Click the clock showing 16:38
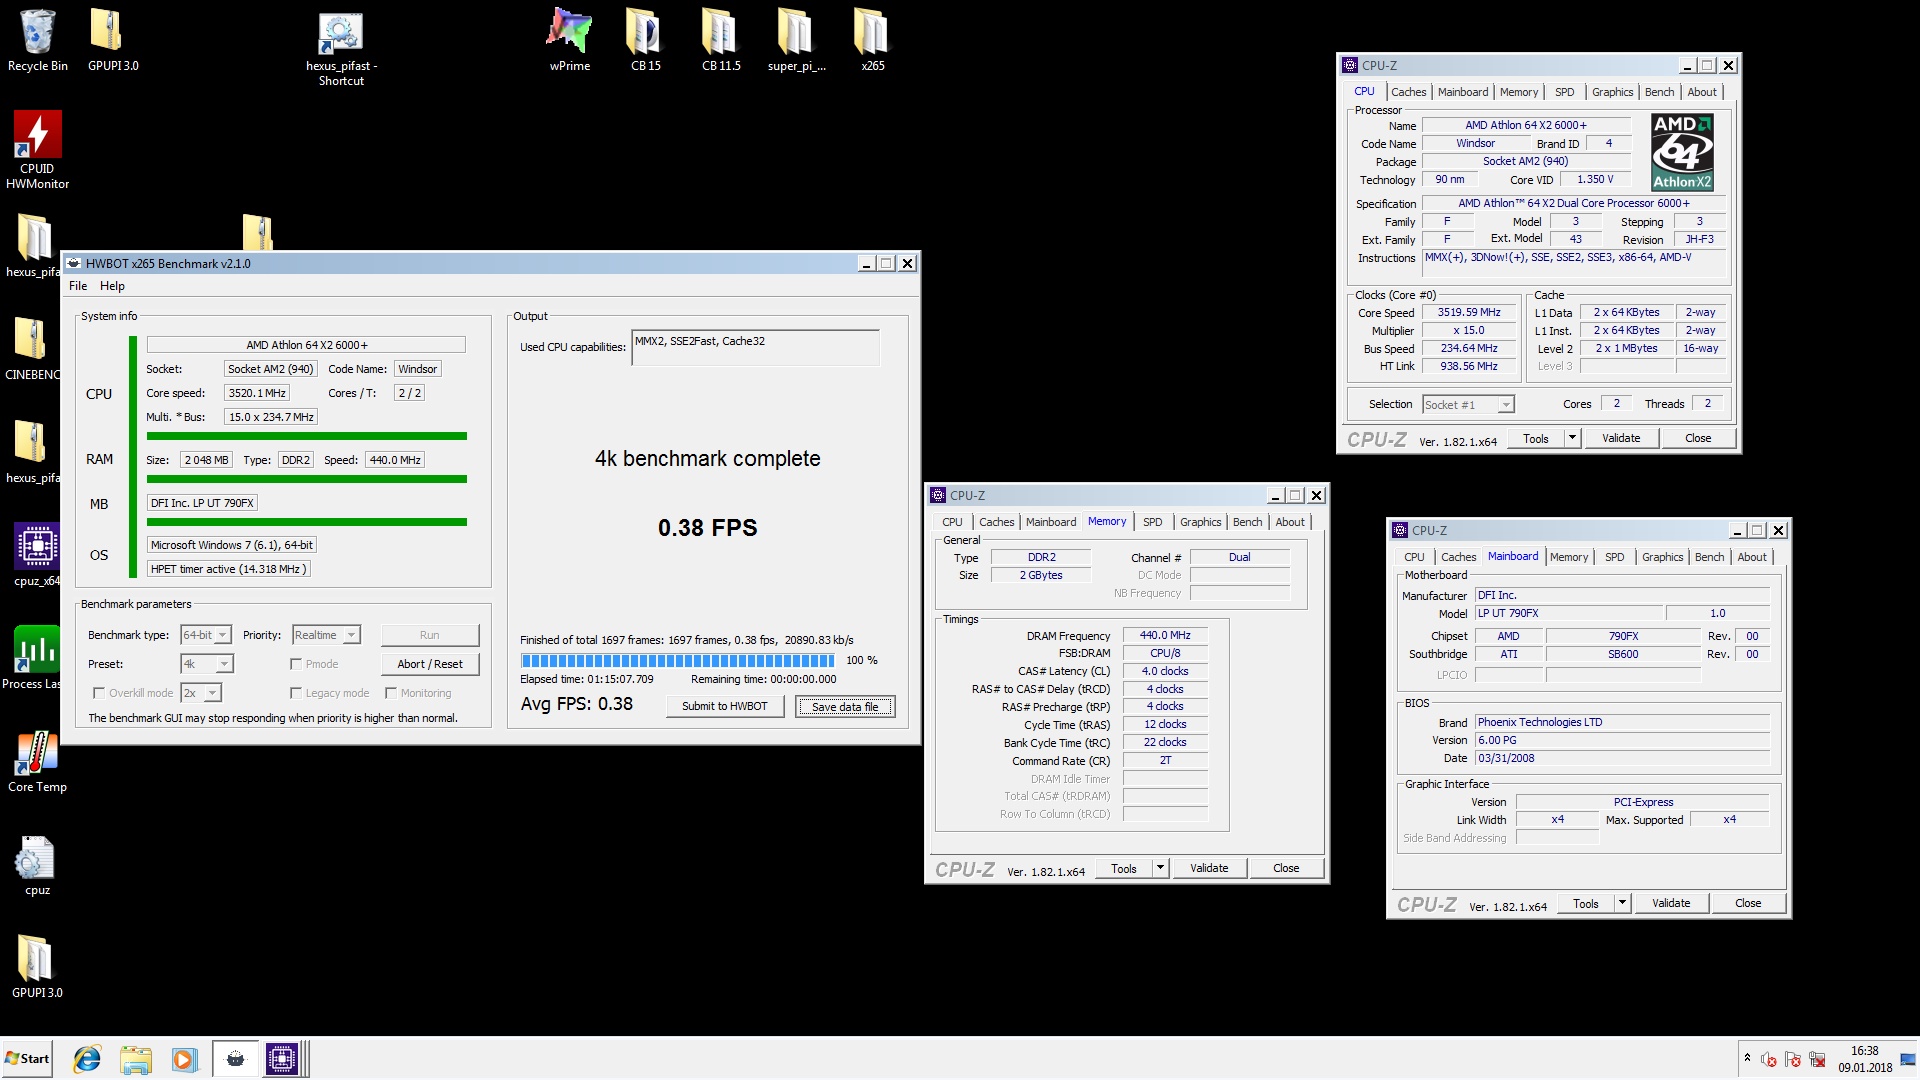Viewport: 1920px width, 1080px height. (x=1864, y=1051)
